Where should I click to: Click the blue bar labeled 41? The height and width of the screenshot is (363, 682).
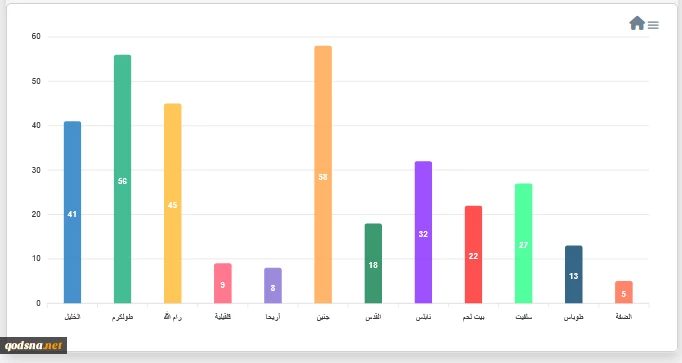72,212
